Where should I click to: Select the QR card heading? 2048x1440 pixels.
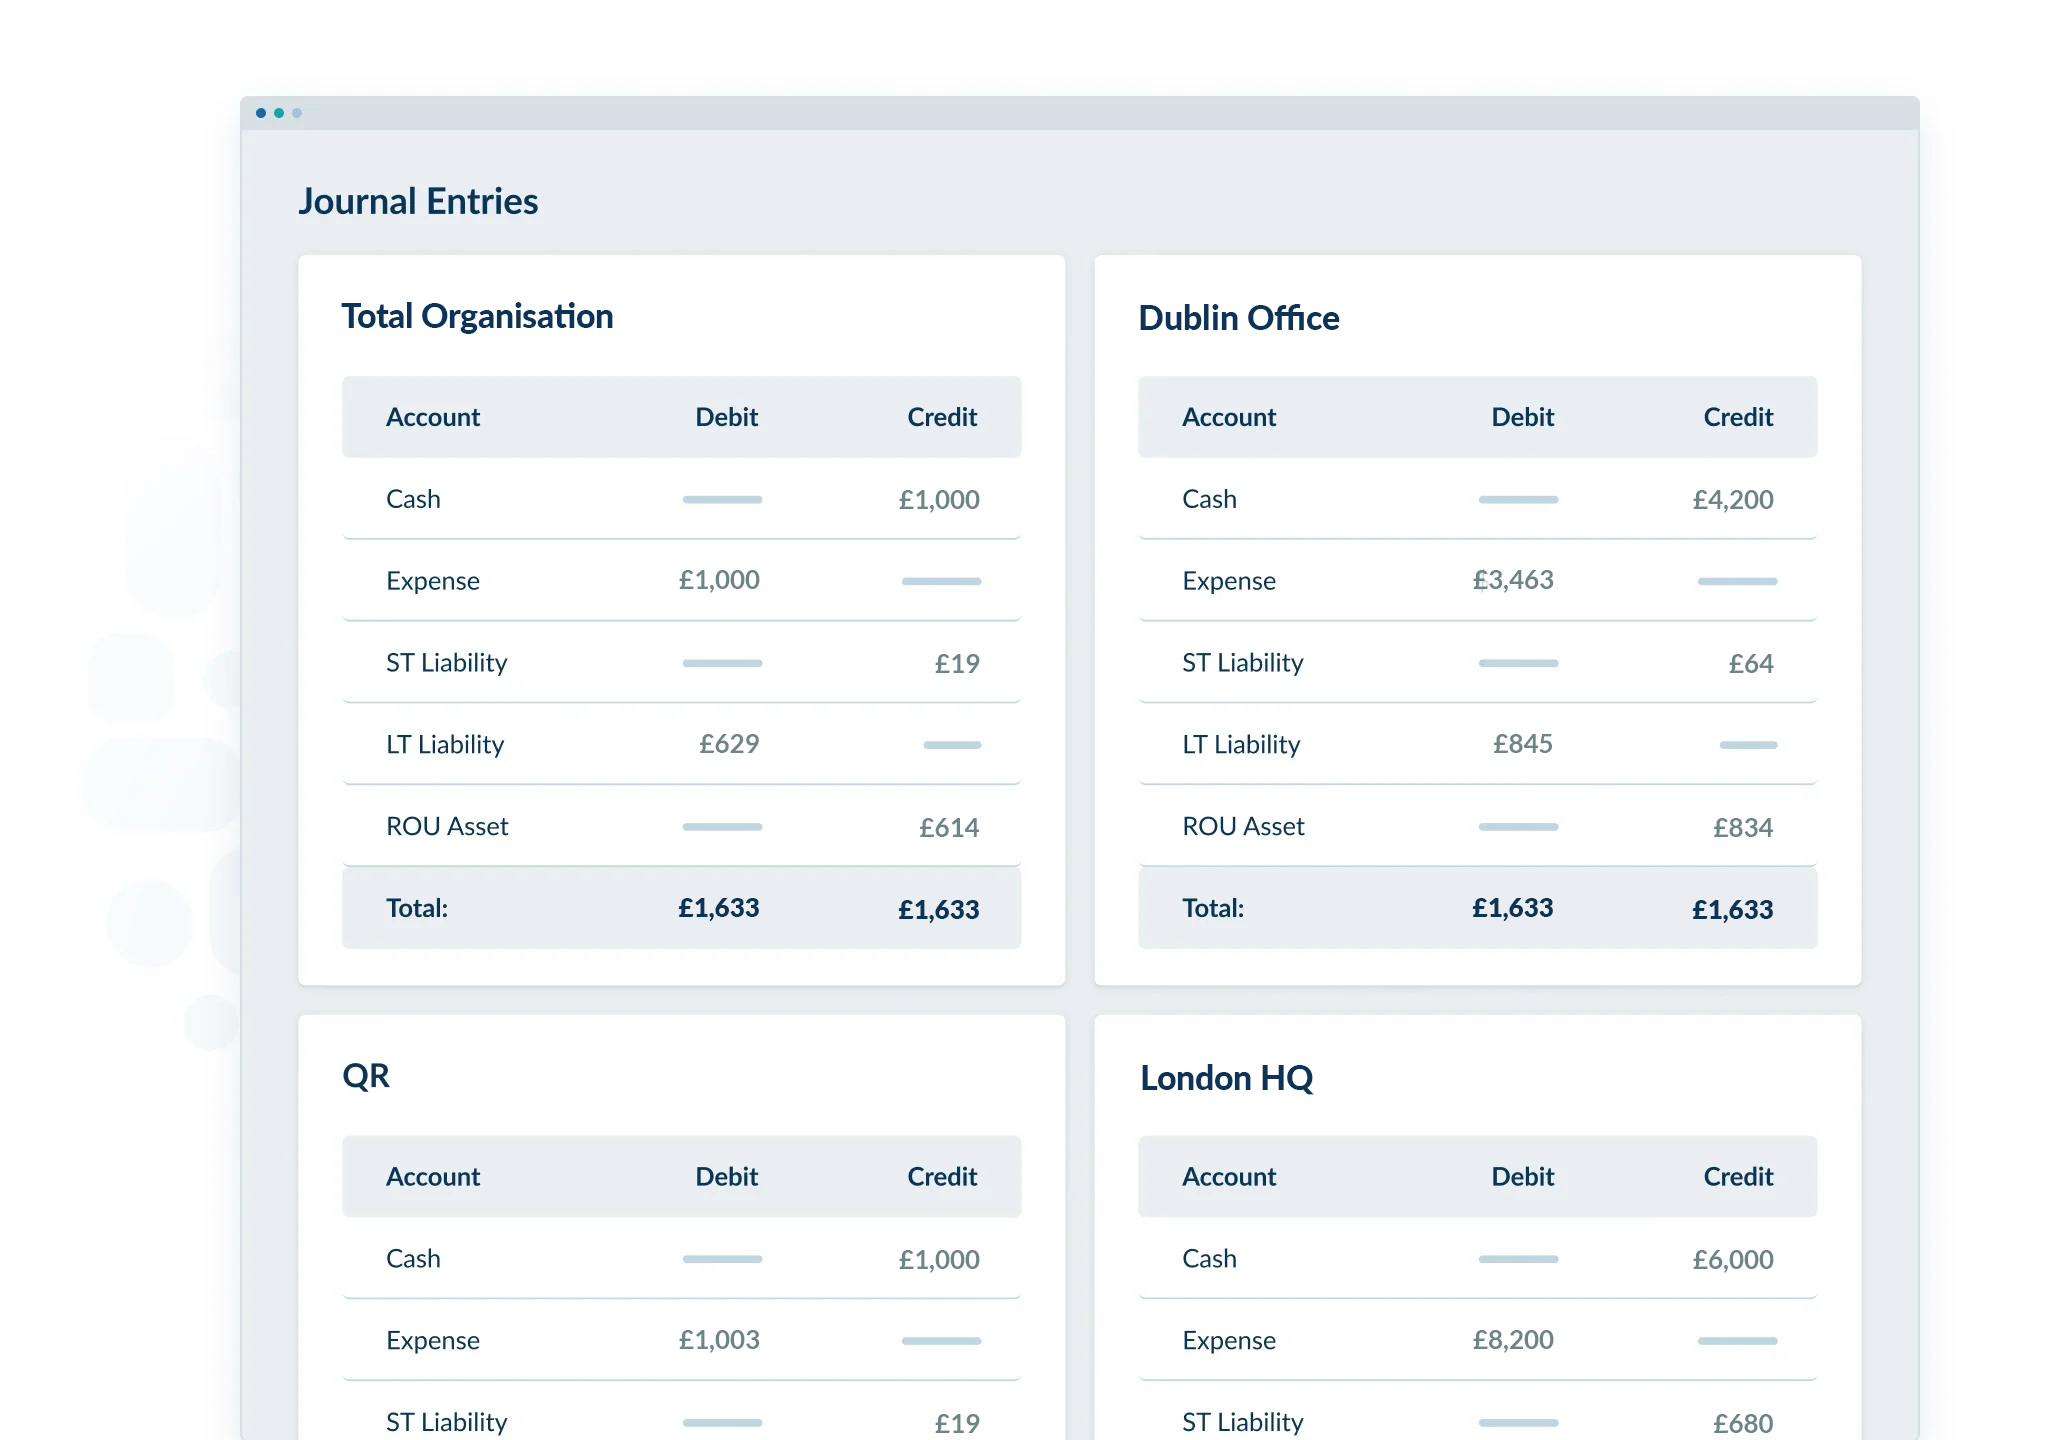click(x=365, y=1075)
